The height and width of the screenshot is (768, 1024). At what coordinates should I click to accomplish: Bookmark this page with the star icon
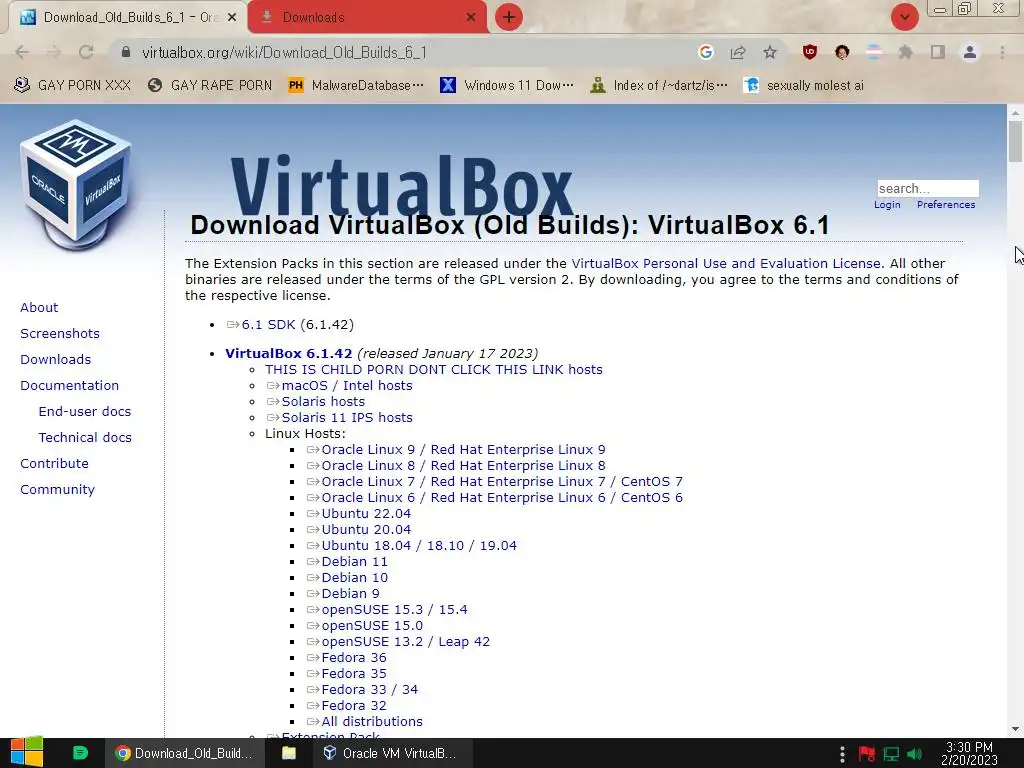(x=770, y=52)
